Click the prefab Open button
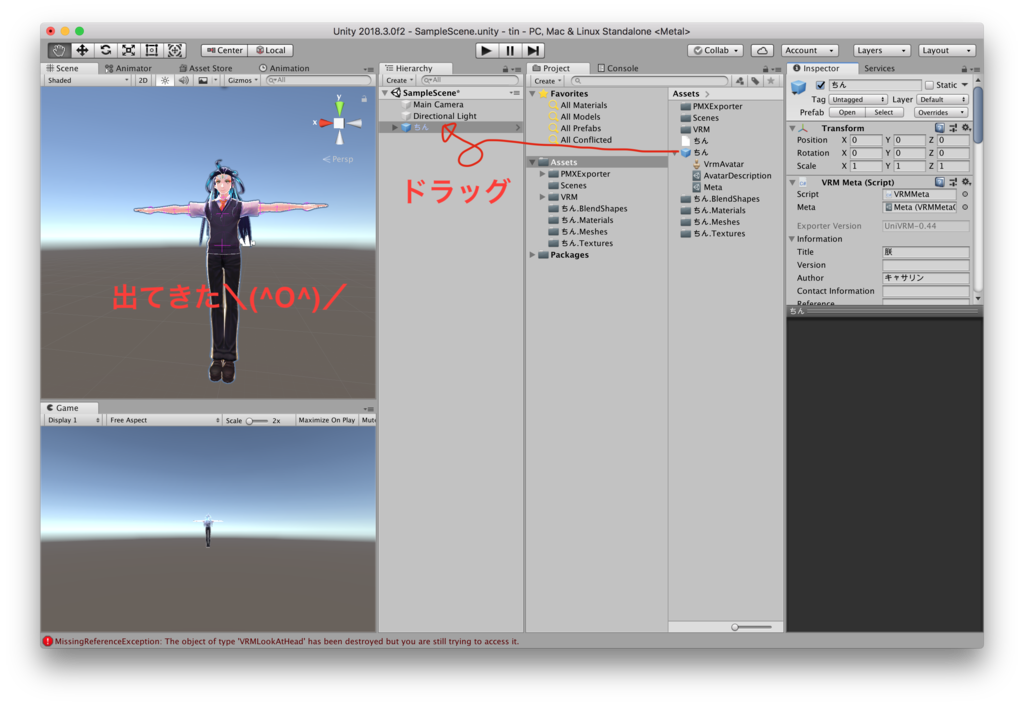The height and width of the screenshot is (706, 1024). pos(847,112)
